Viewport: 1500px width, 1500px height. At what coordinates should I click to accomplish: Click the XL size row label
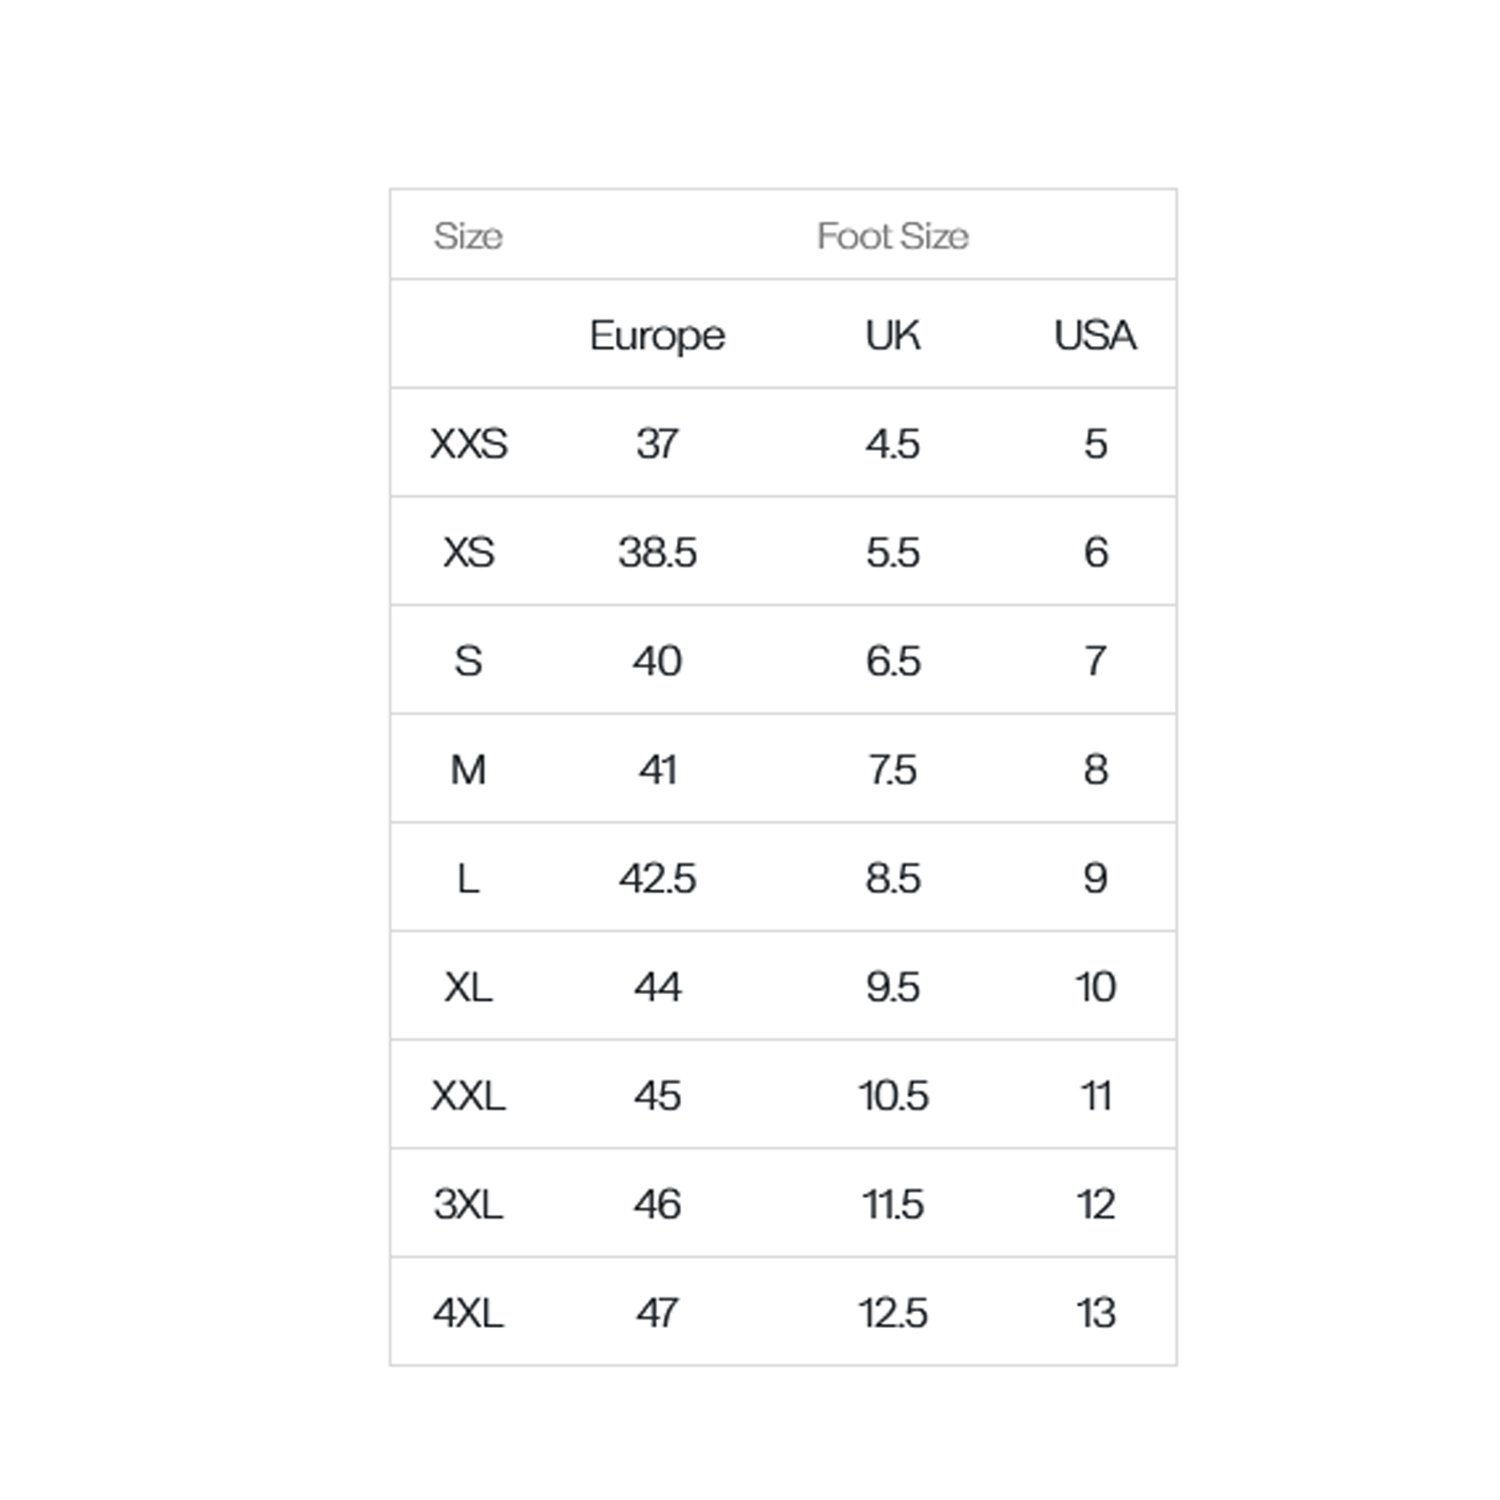468,987
